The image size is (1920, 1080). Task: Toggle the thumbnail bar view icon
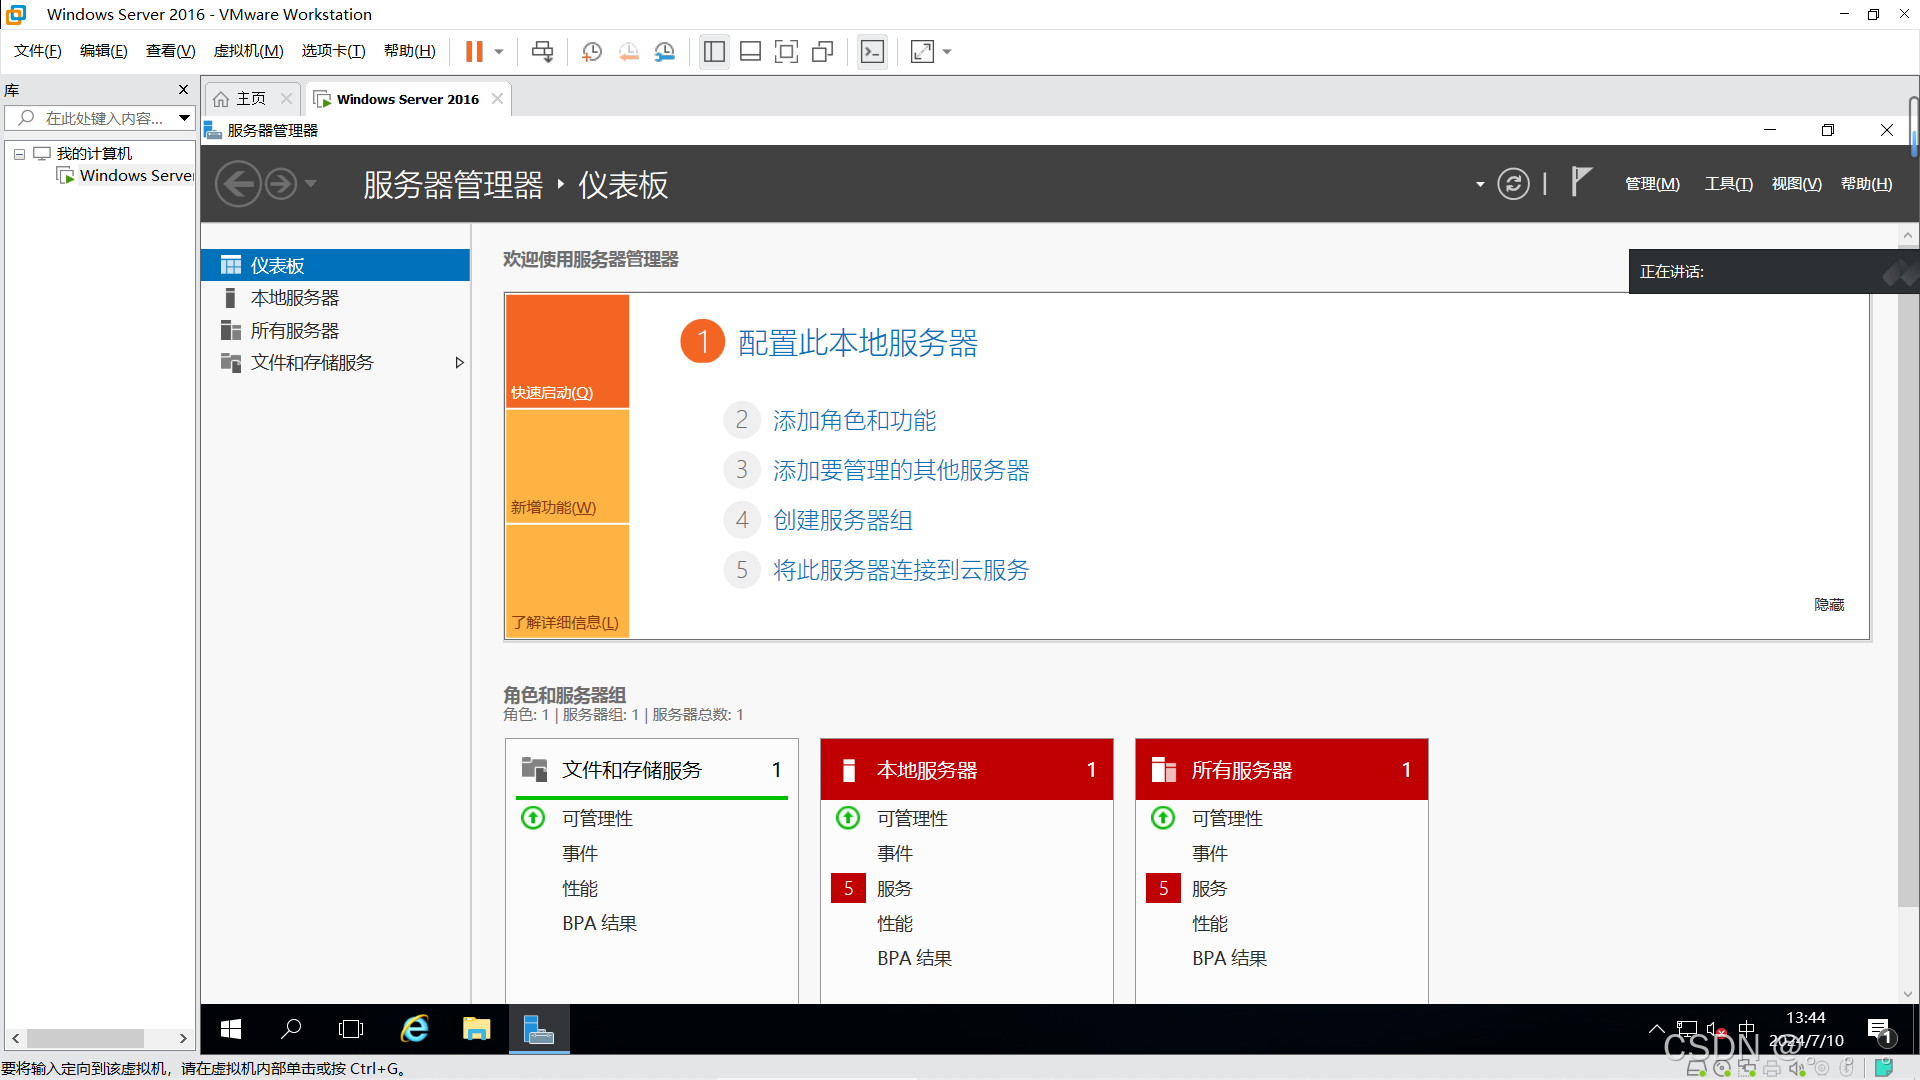[x=750, y=51]
